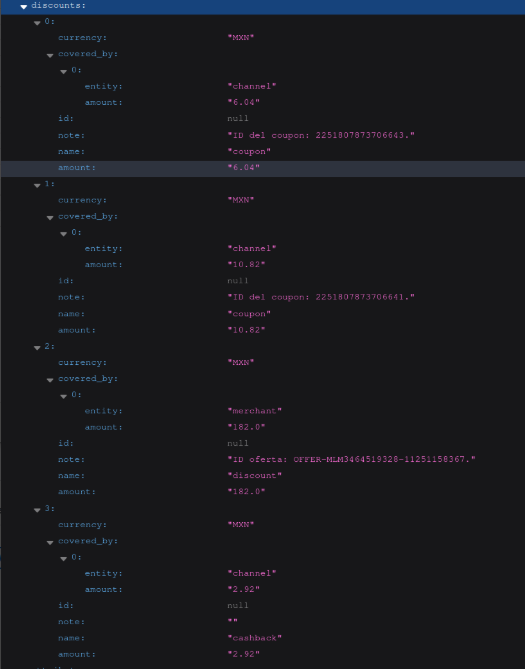525x671 pixels.
Task: Click the discounts header key label
Action: (x=58, y=6)
